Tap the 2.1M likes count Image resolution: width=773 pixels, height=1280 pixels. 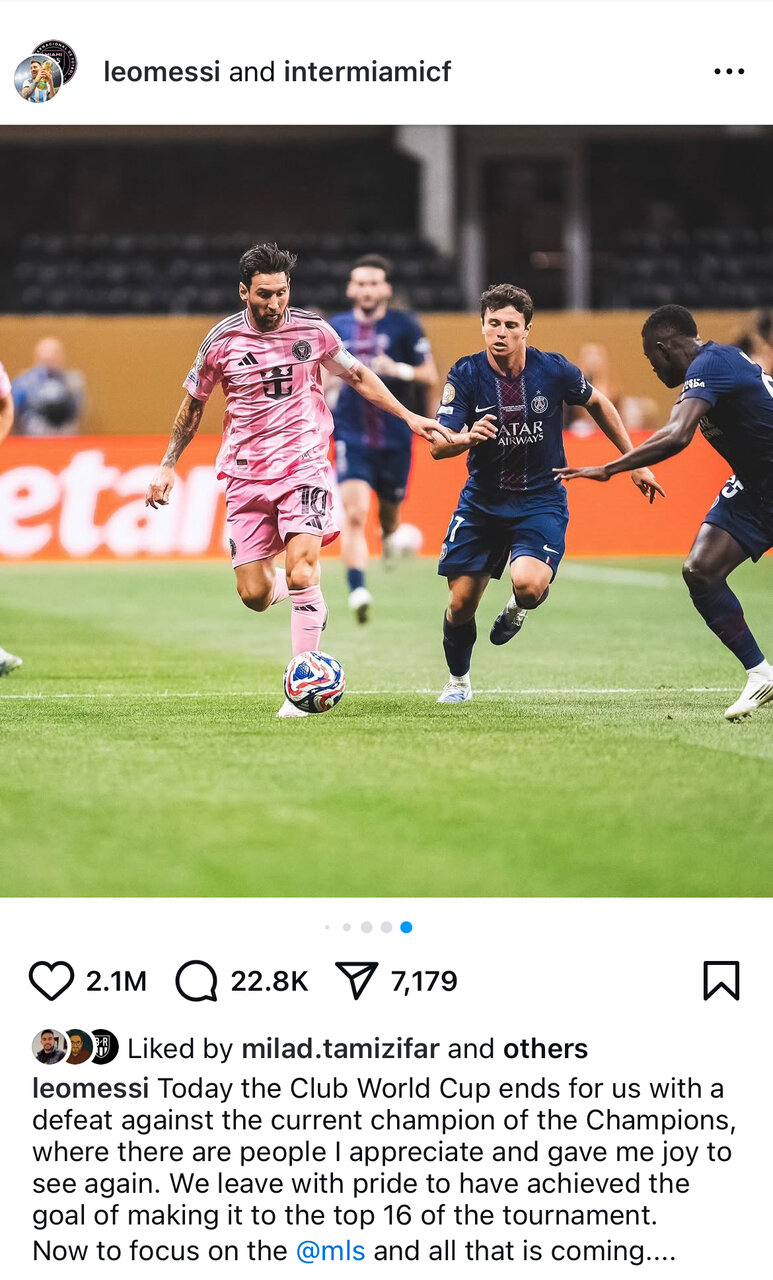(116, 982)
